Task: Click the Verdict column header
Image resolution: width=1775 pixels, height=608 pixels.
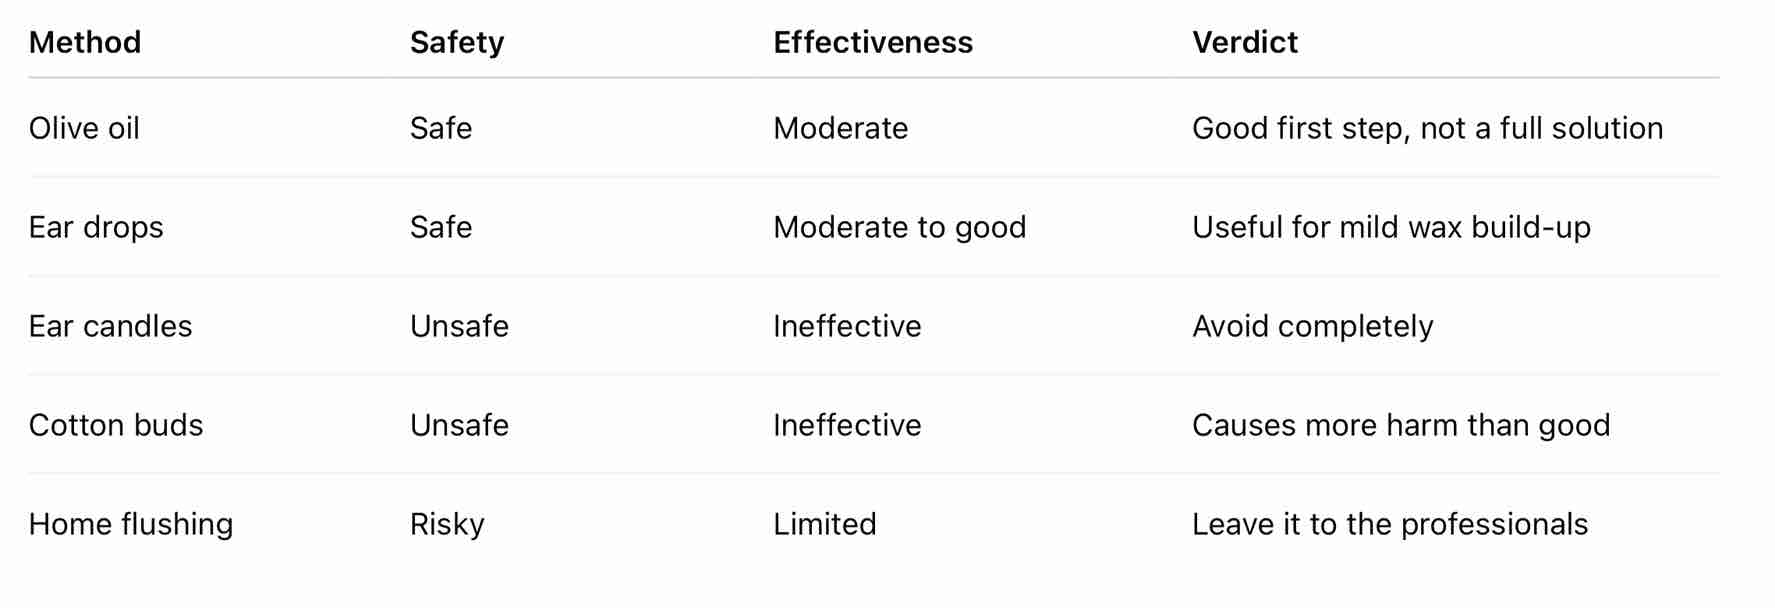Action: pos(1244,42)
